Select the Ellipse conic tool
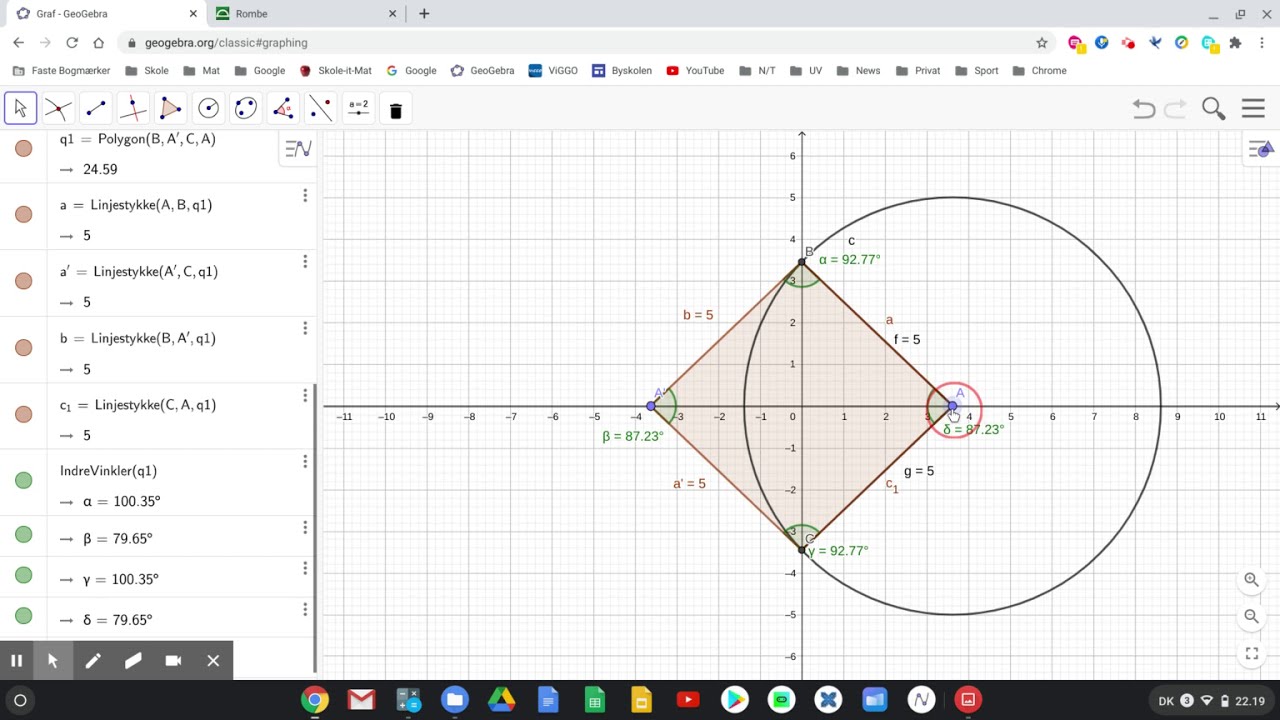The width and height of the screenshot is (1280, 720). coord(245,109)
